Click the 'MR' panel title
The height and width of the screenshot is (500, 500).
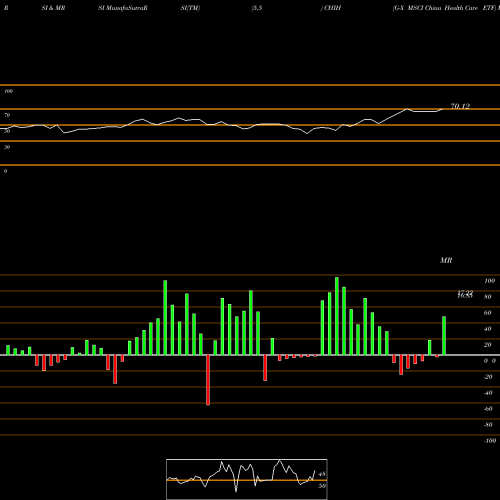pyautogui.click(x=446, y=260)
